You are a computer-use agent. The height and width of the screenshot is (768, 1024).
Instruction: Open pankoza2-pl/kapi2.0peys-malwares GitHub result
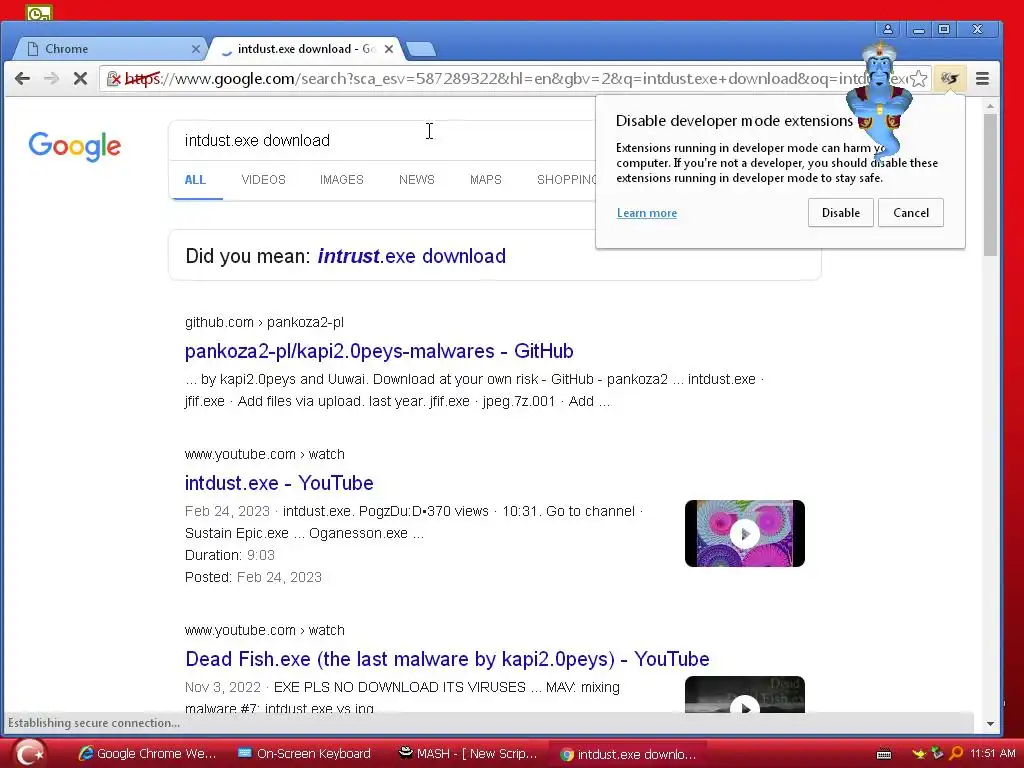[379, 351]
